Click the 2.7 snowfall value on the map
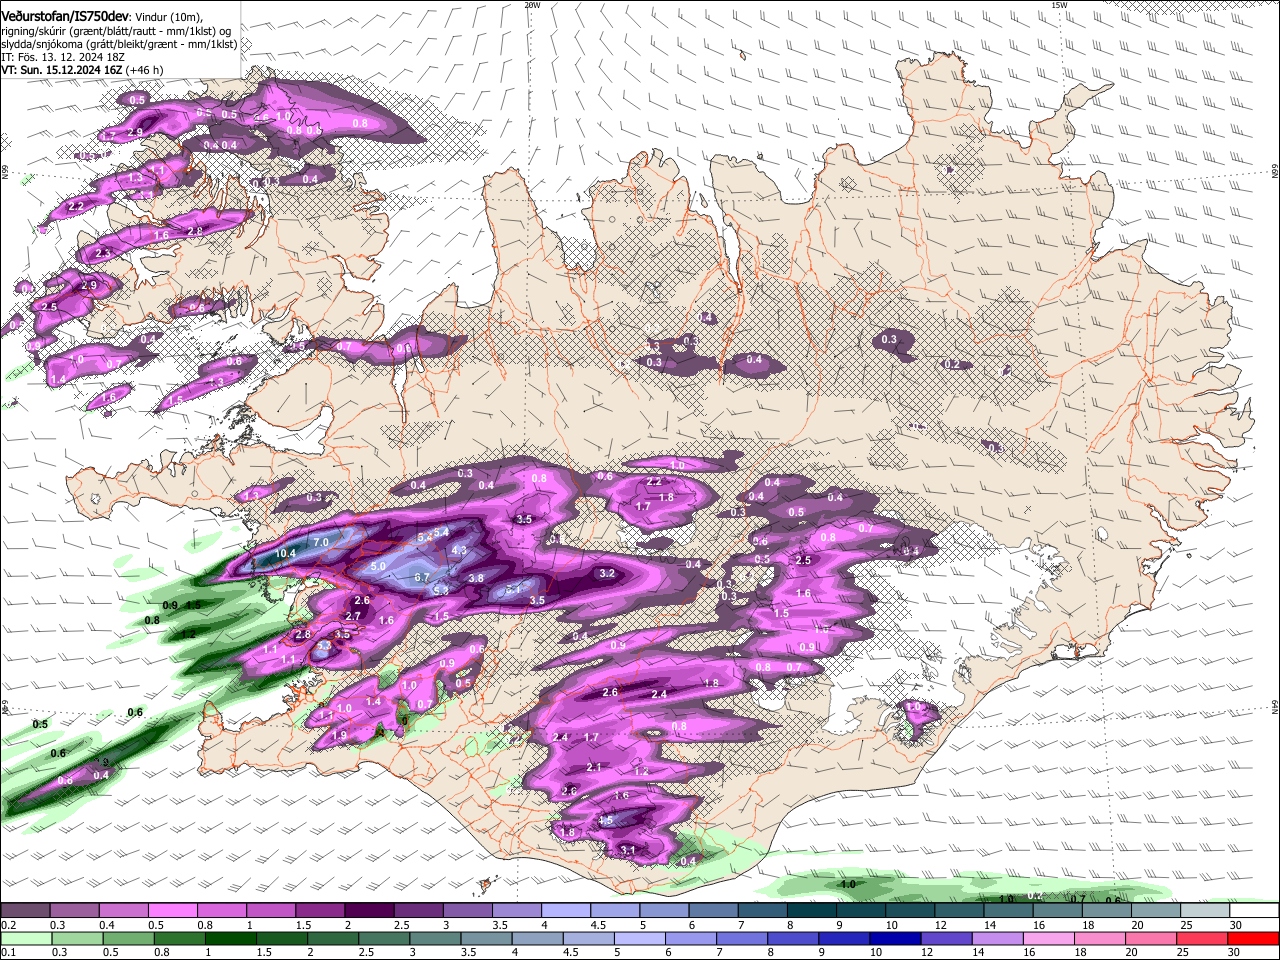The height and width of the screenshot is (960, 1280). [353, 616]
